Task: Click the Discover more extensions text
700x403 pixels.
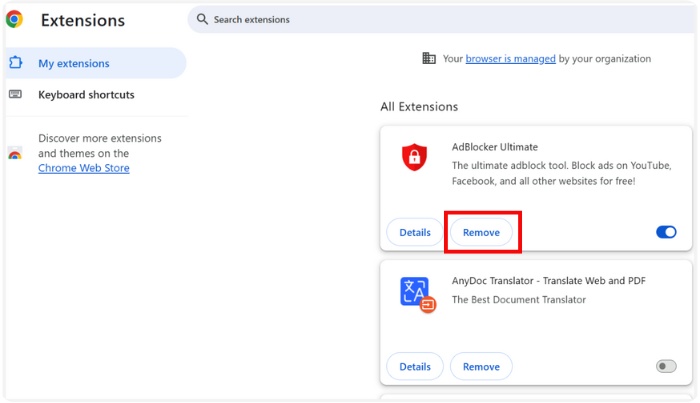Action: (100, 146)
